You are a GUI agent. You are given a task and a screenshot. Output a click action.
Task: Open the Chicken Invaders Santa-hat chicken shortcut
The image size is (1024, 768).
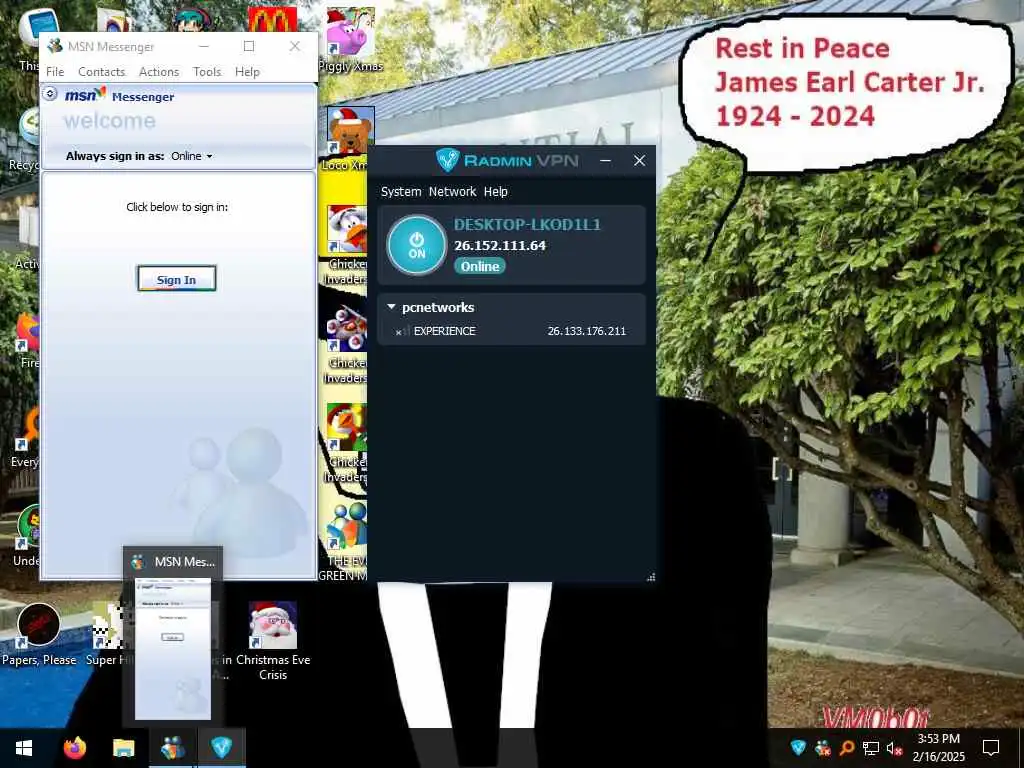coord(347,244)
